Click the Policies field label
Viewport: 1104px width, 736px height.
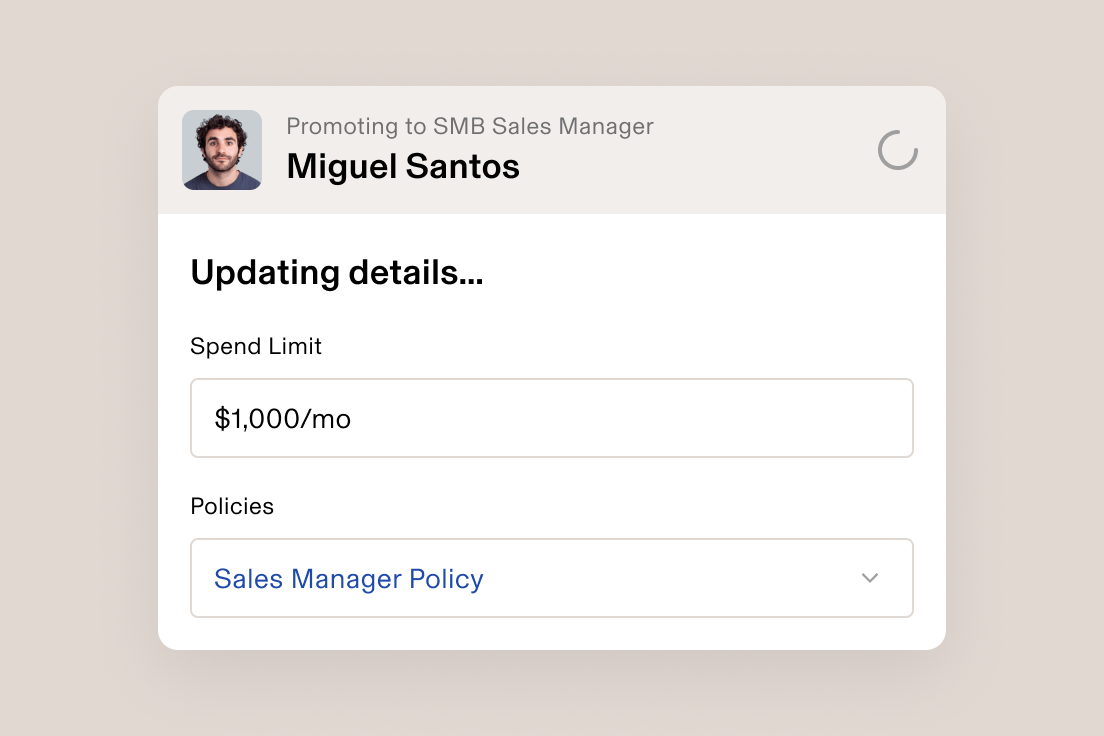(x=232, y=506)
